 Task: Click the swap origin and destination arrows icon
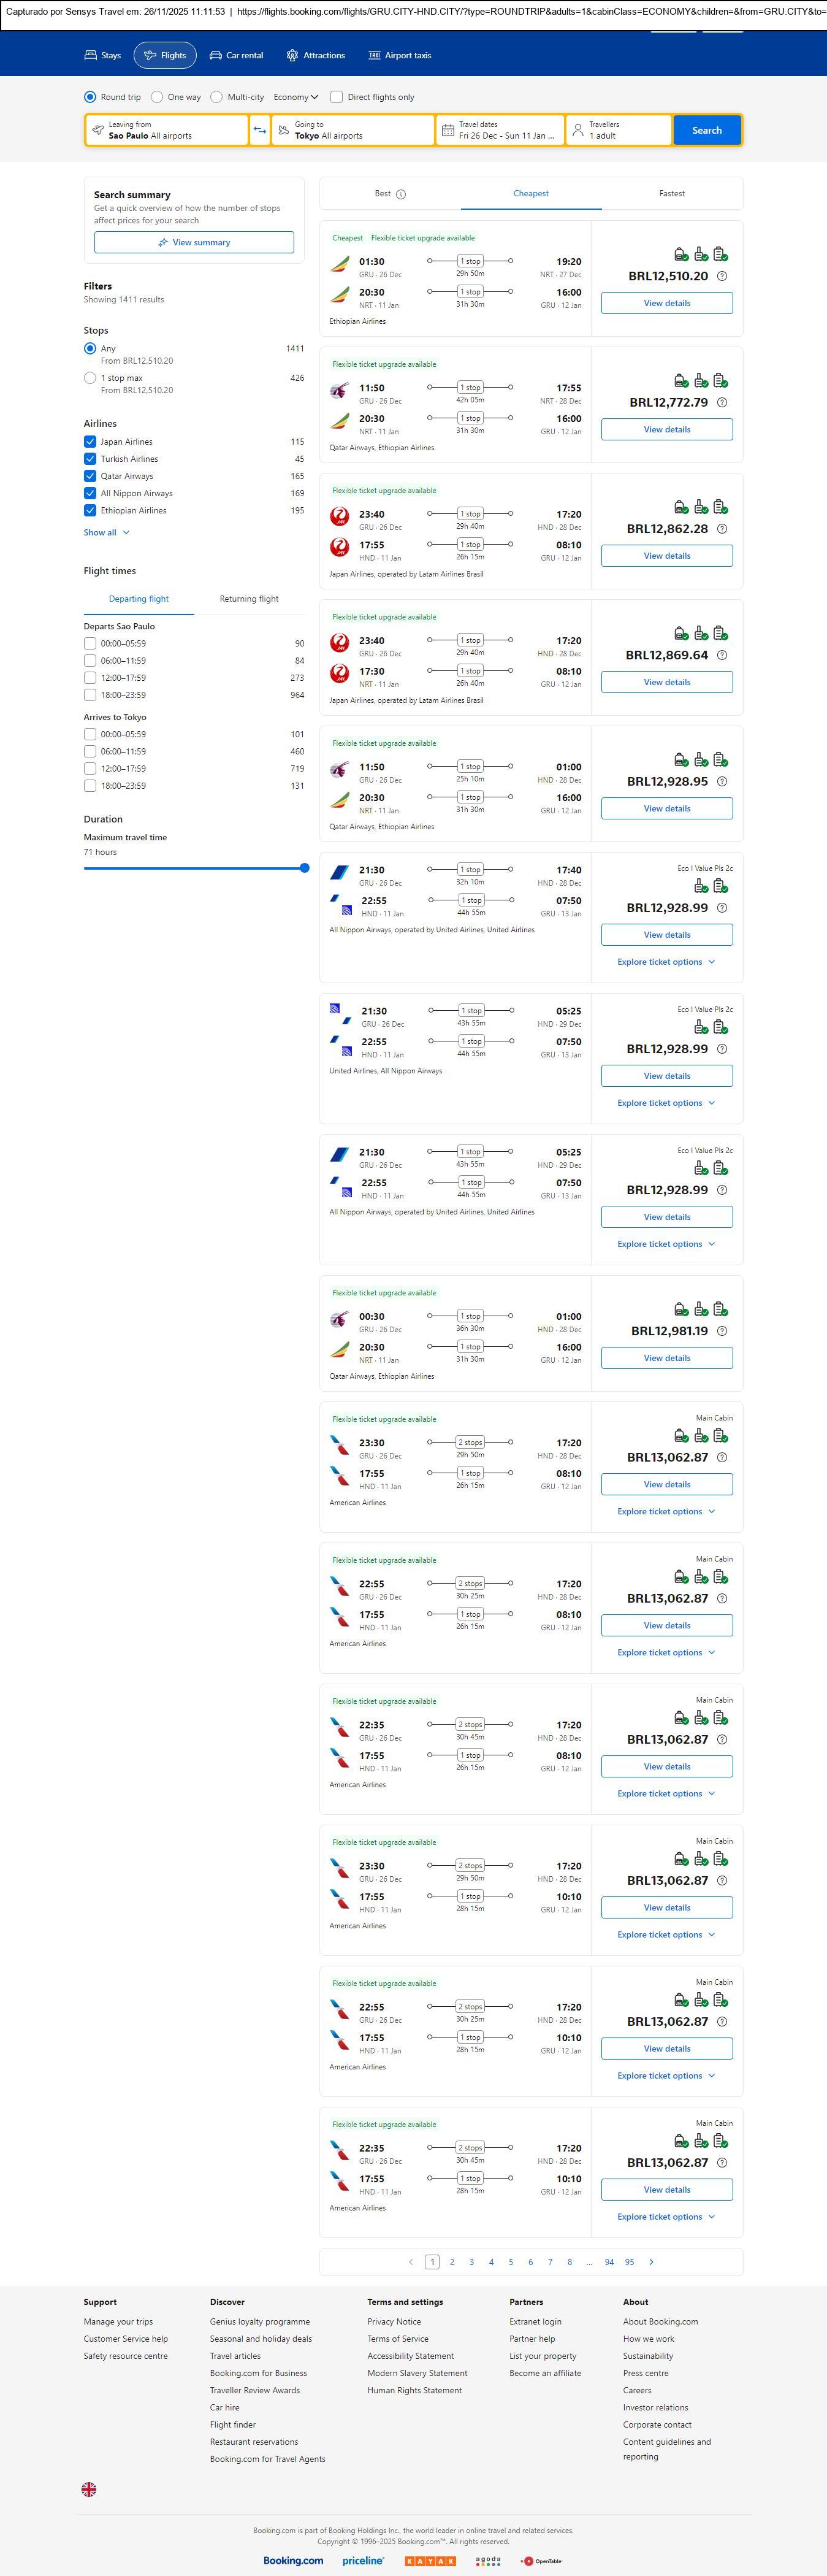(x=259, y=130)
